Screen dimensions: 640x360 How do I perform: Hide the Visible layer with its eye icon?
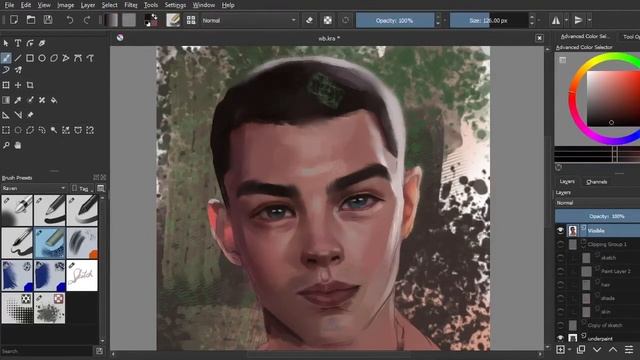click(560, 231)
